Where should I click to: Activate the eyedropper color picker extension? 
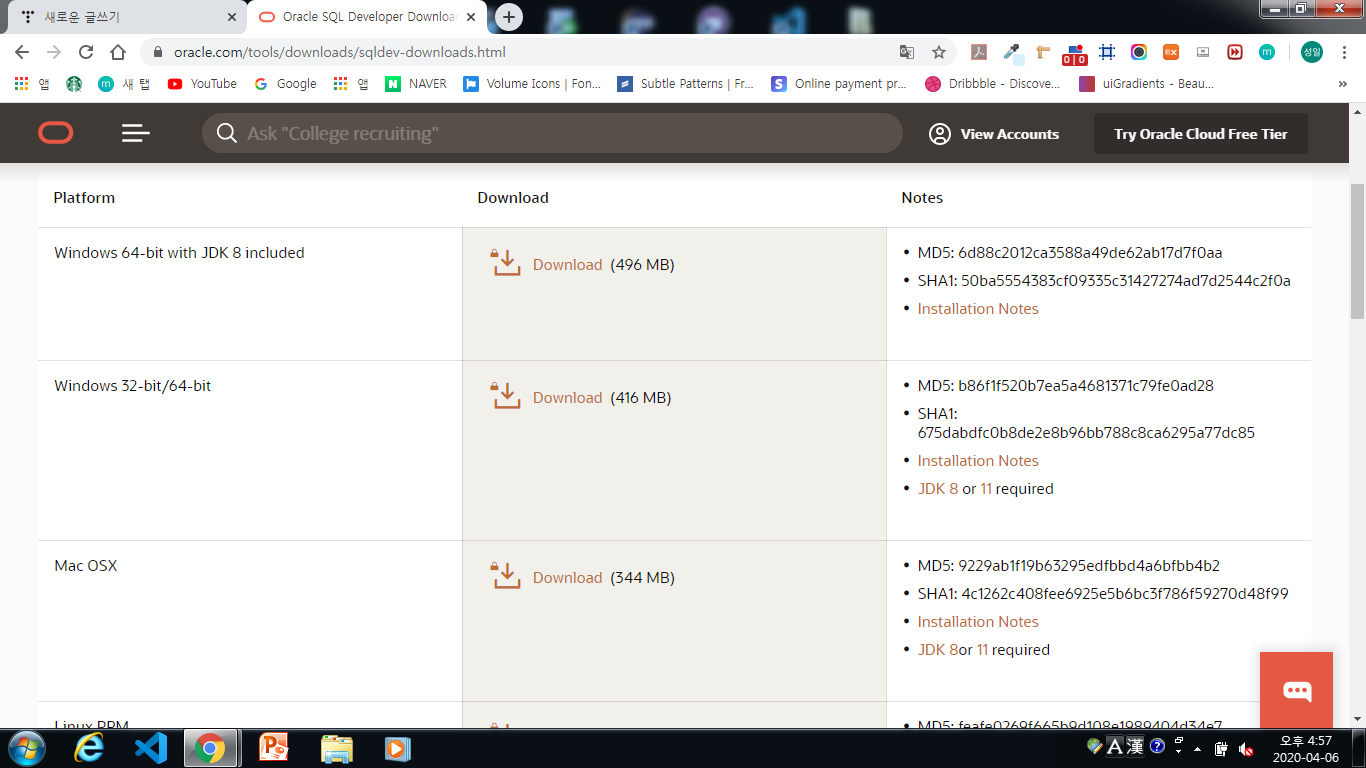(x=1012, y=52)
